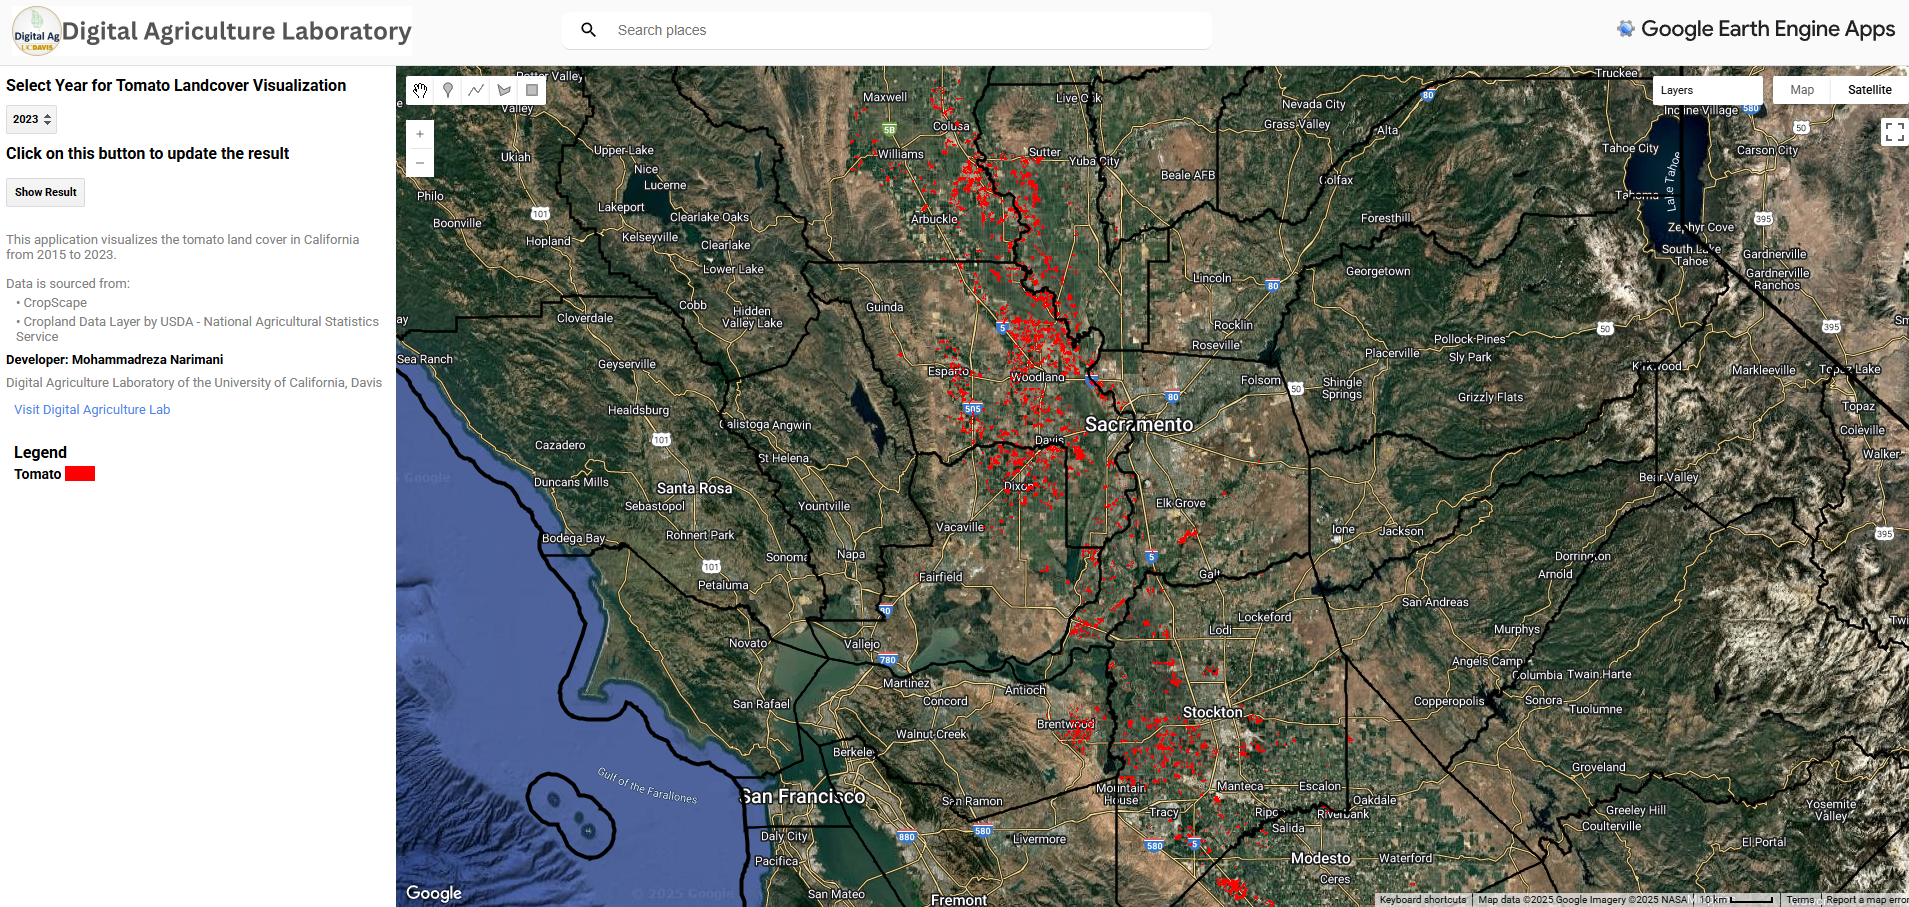Click the red Tomato legend swatch

79,473
